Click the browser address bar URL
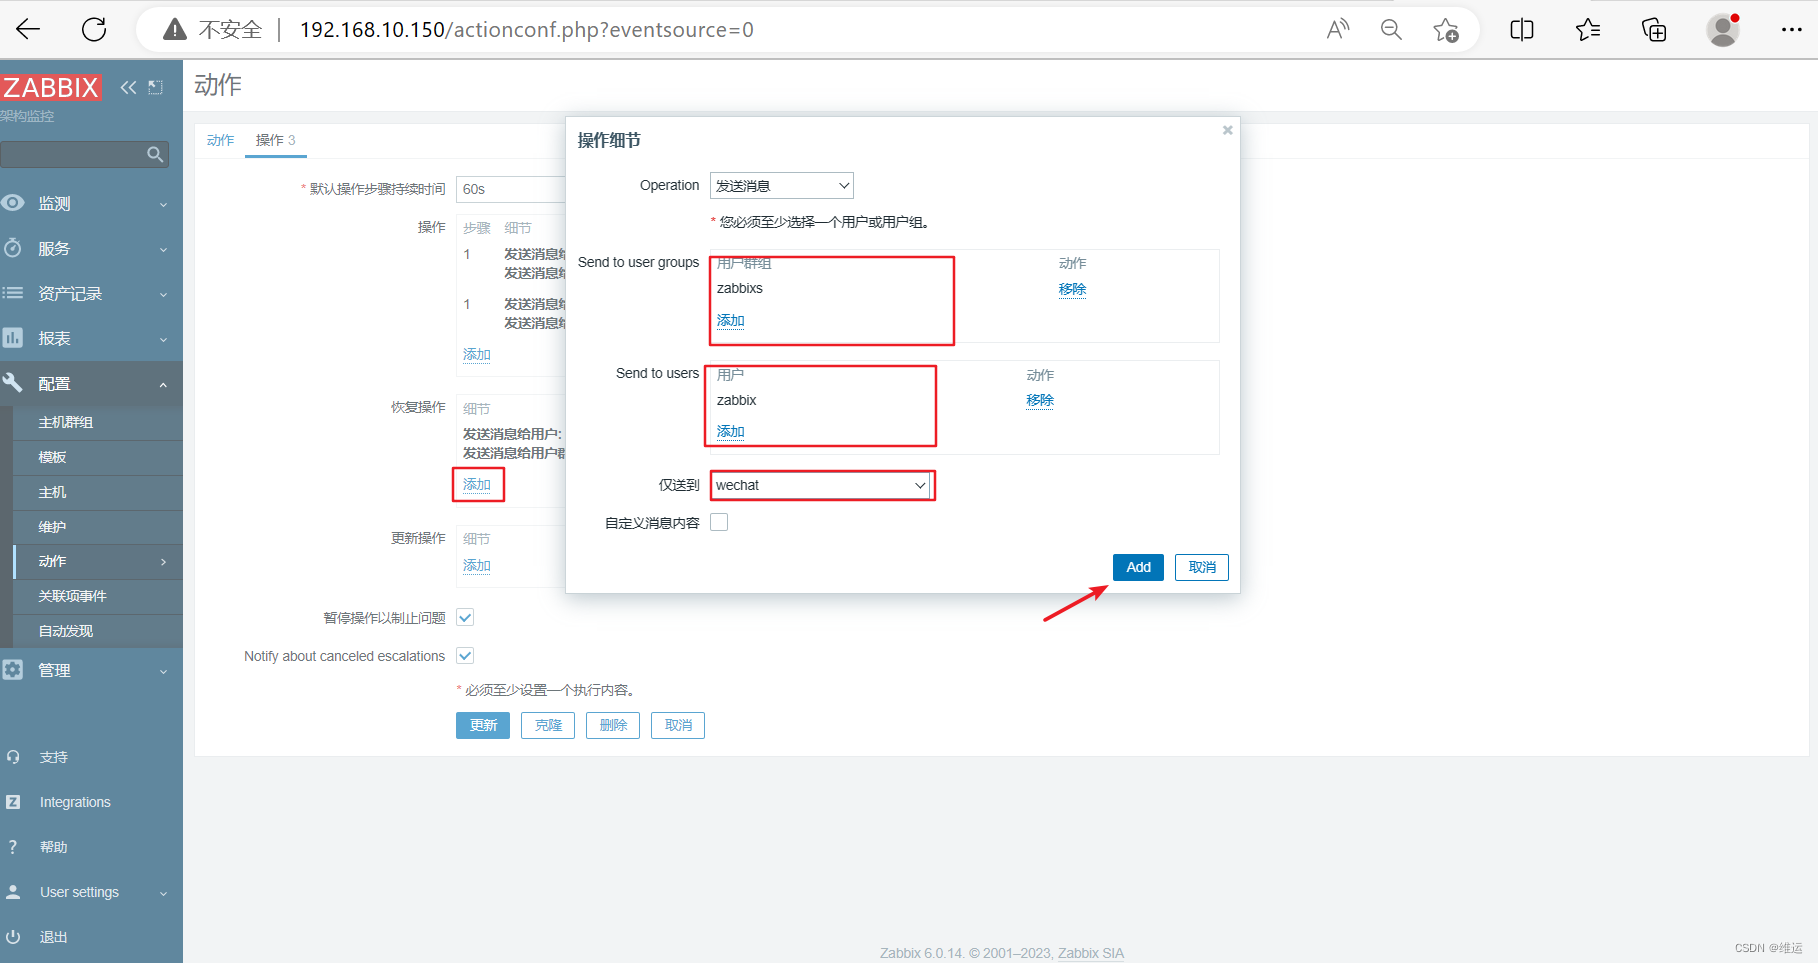 coord(527,30)
